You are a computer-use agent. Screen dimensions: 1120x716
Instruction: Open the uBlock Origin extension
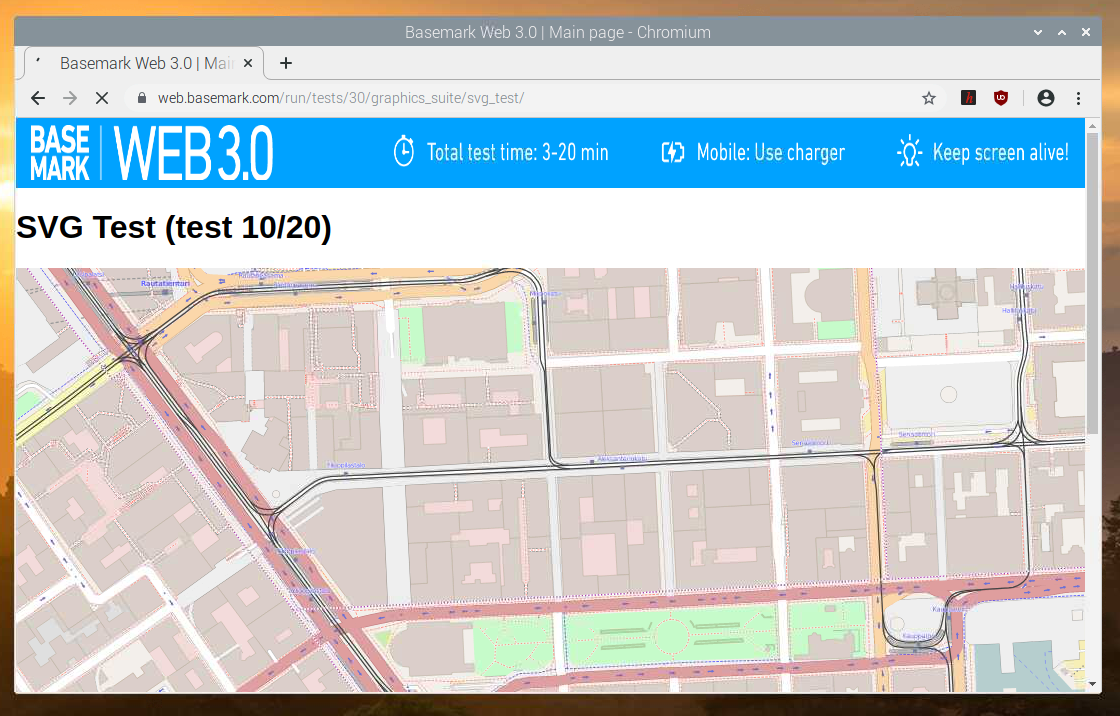point(1000,98)
